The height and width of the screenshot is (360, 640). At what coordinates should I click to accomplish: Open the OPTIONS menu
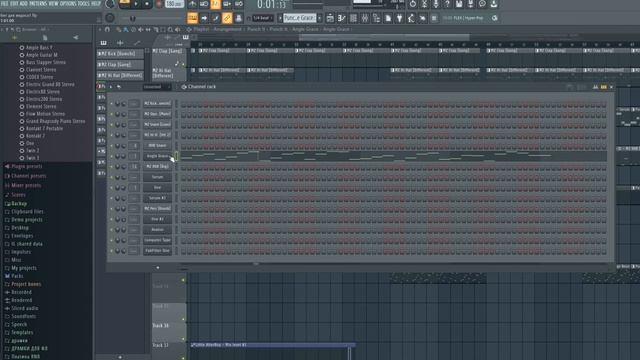point(68,4)
